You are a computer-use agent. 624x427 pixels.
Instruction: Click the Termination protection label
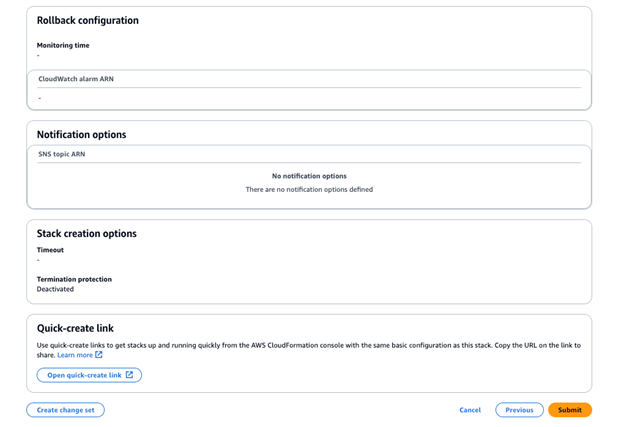click(74, 279)
